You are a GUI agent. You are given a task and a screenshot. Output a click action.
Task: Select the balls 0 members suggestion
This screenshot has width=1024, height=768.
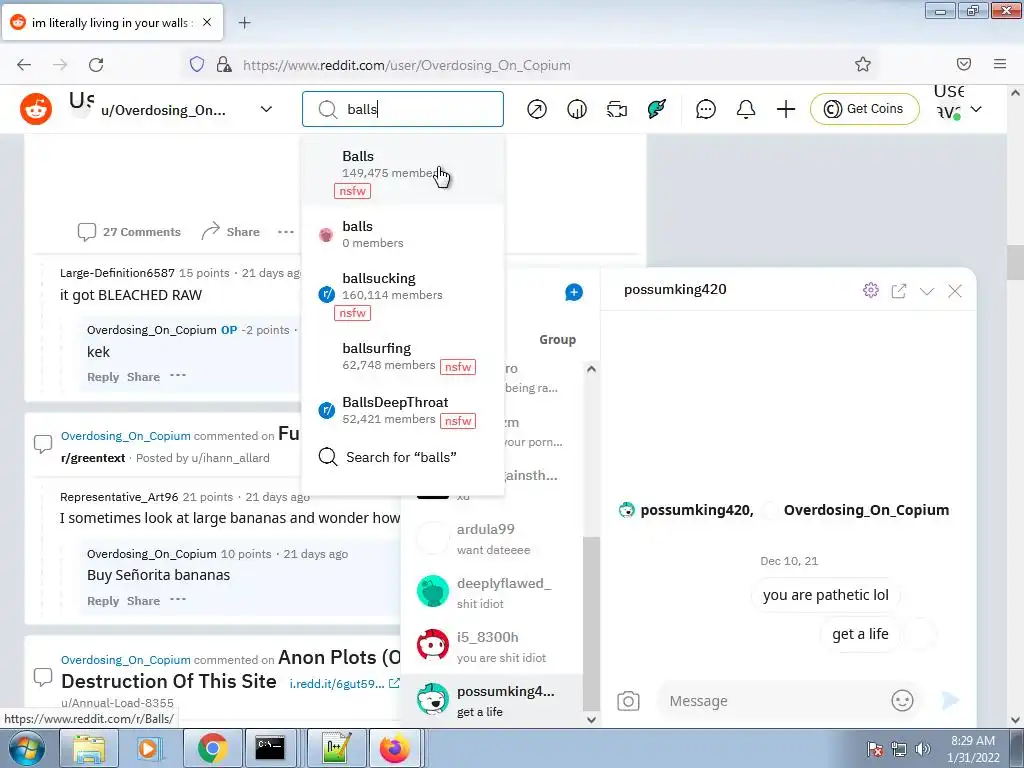[403, 234]
